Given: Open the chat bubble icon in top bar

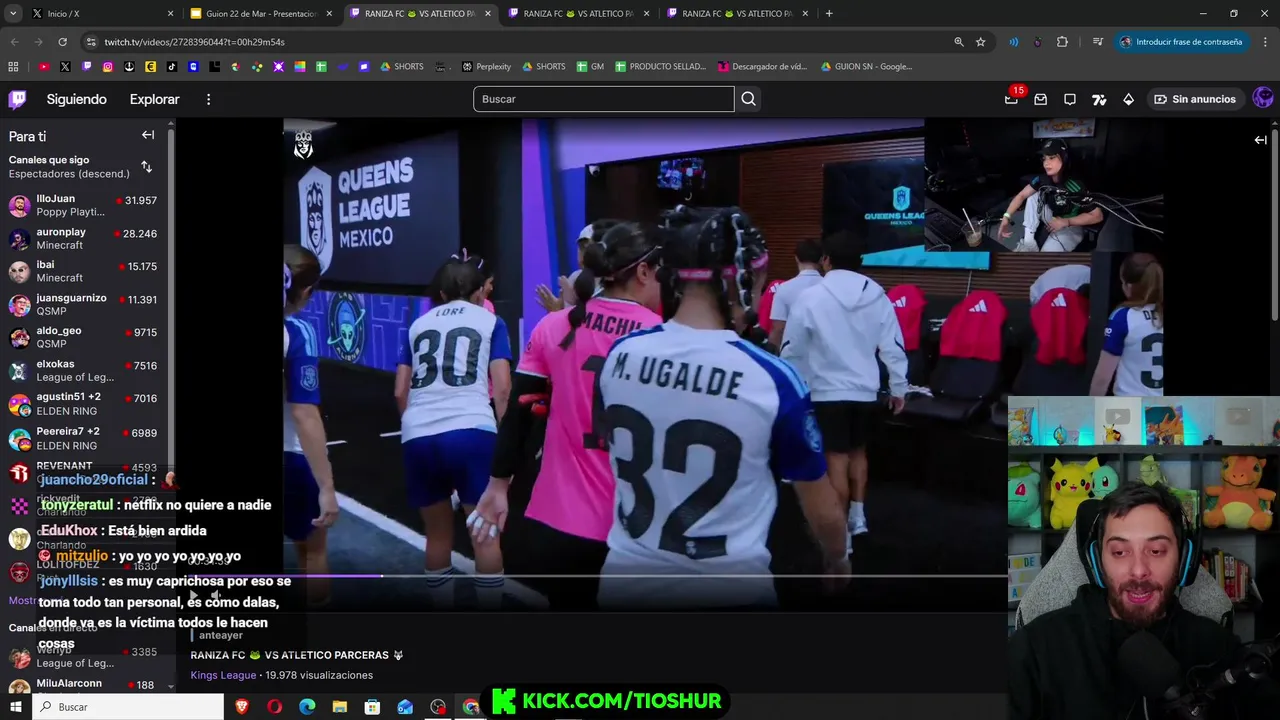Looking at the screenshot, I should pos(1070,99).
